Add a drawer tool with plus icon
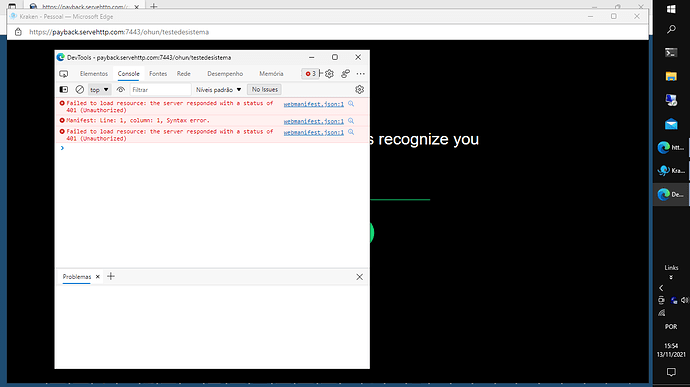This screenshot has width=690, height=387. point(111,276)
